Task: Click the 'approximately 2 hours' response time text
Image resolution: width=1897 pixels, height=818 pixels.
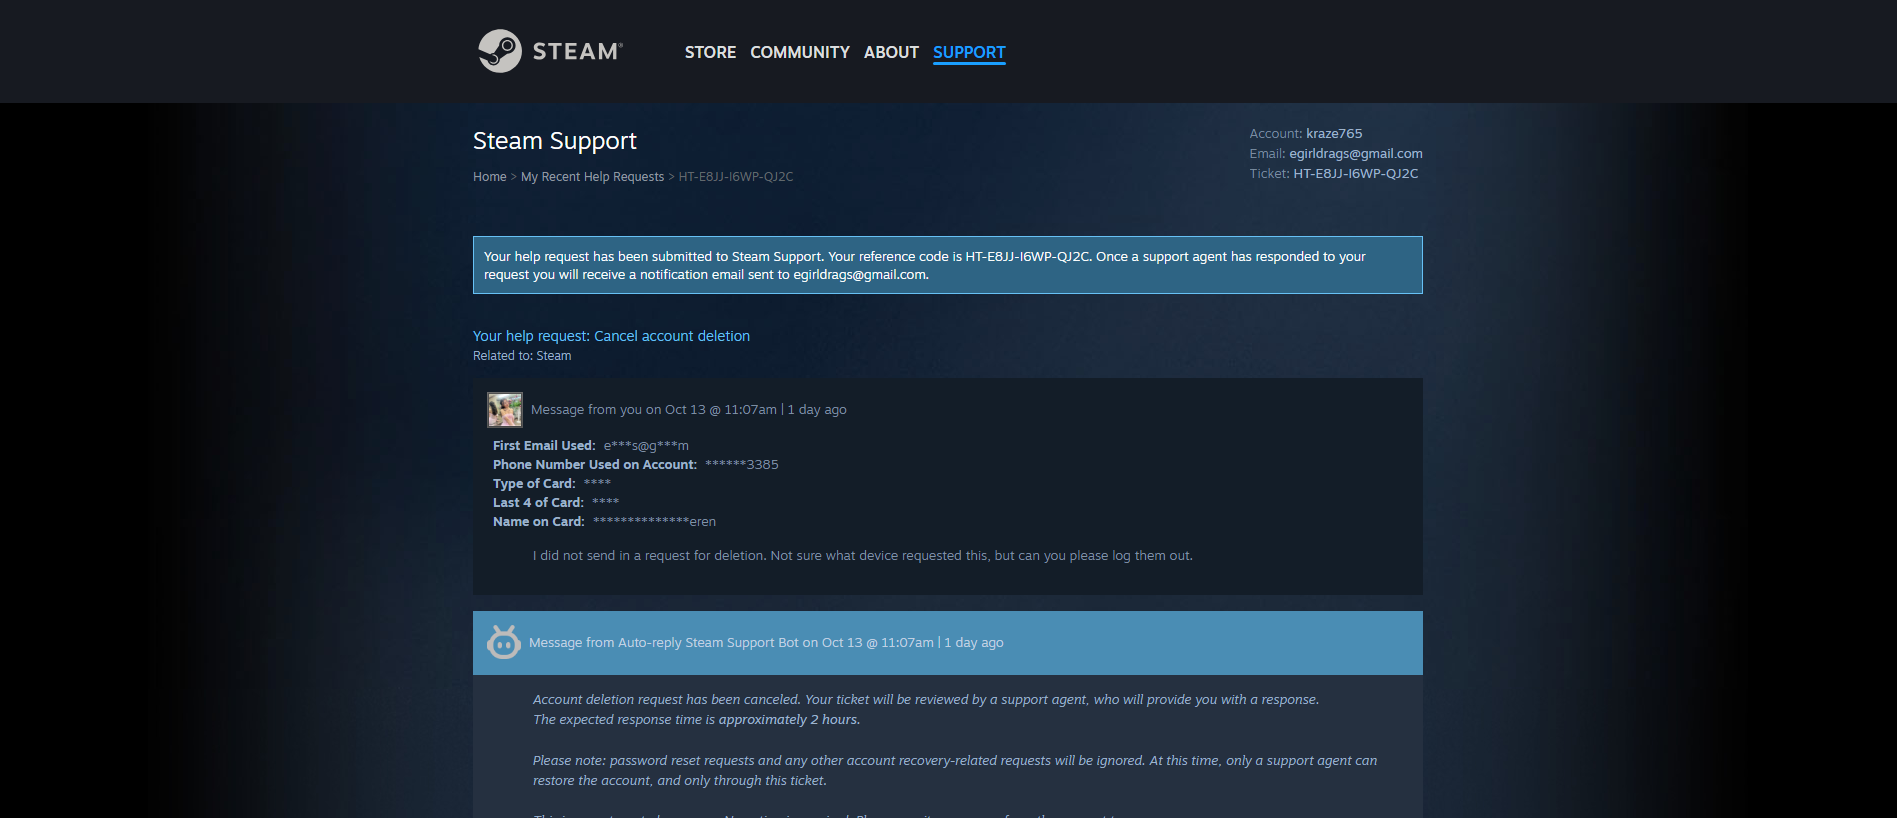Action: (788, 720)
